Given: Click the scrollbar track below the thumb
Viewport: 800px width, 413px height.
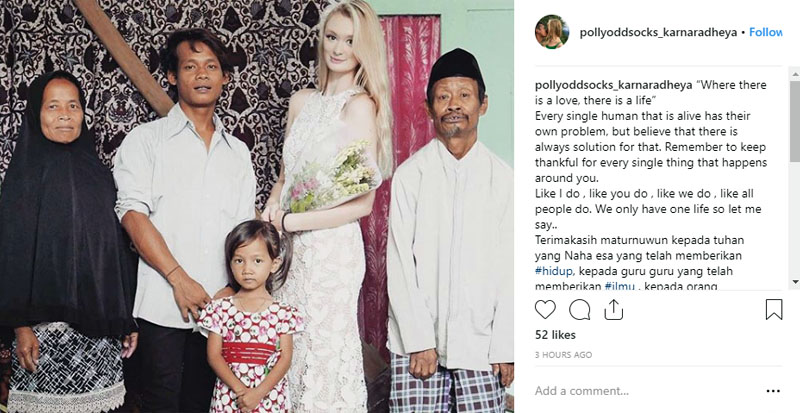Looking at the screenshot, I should (795, 220).
